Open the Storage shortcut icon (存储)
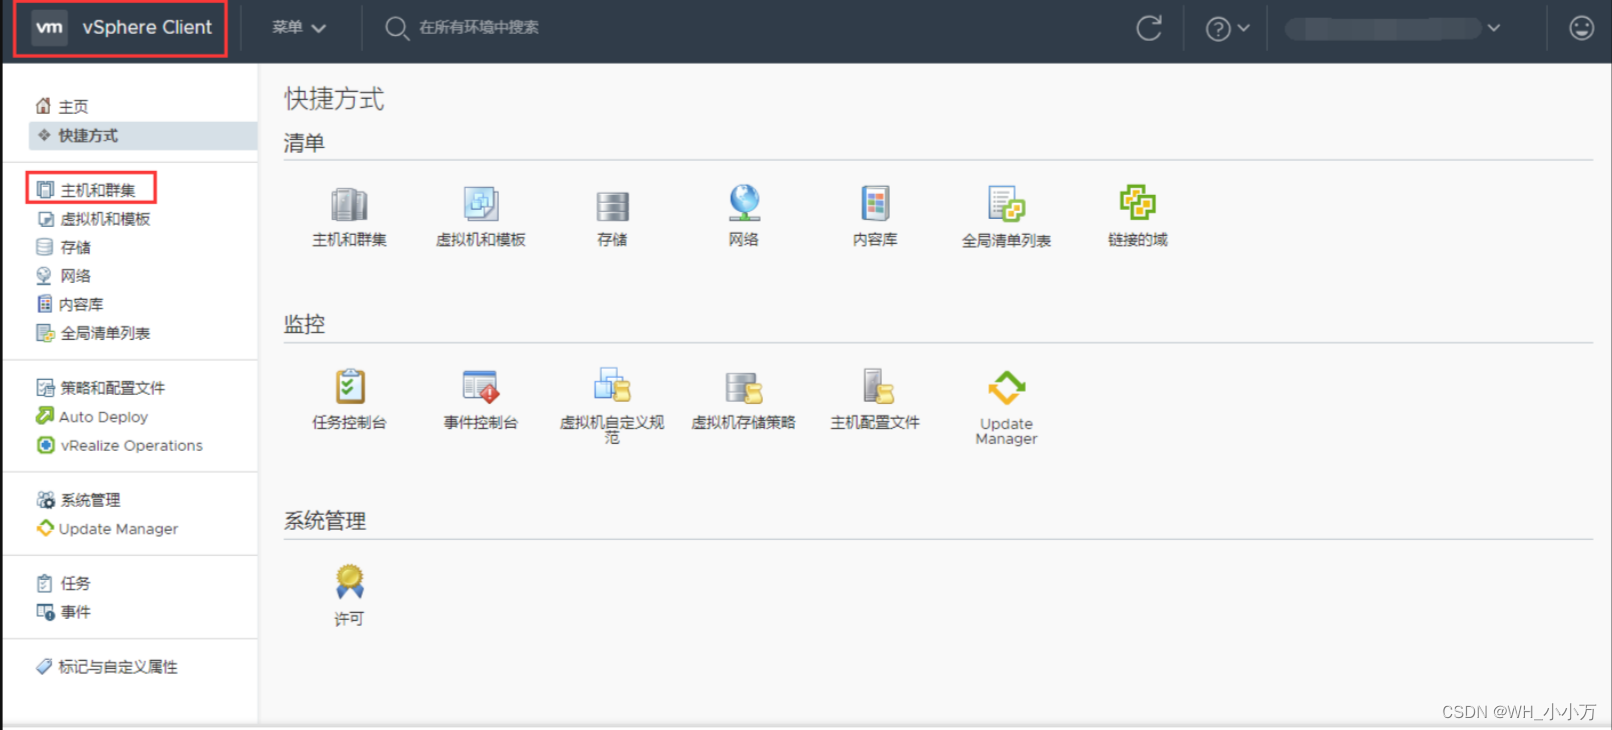Viewport: 1612px width, 730px height. 612,206
